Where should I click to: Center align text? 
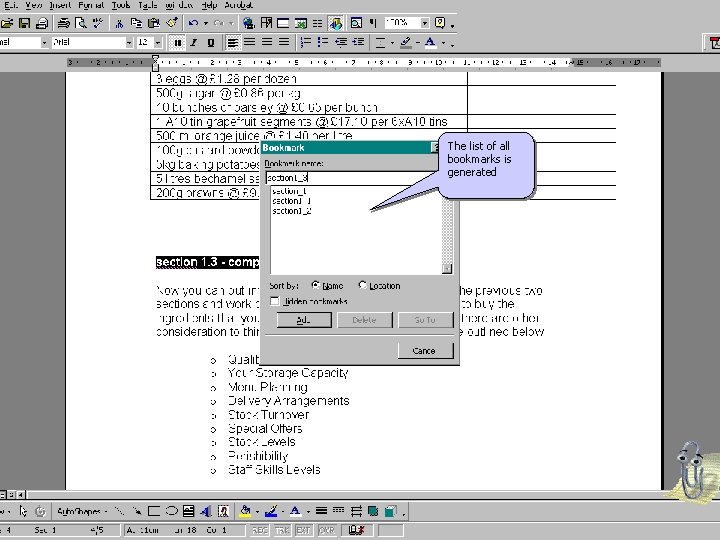click(250, 42)
